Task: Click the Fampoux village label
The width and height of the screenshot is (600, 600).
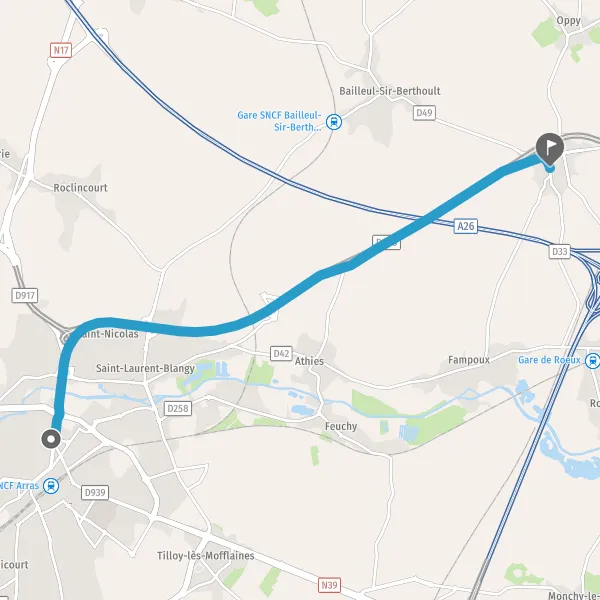Action: [x=469, y=360]
